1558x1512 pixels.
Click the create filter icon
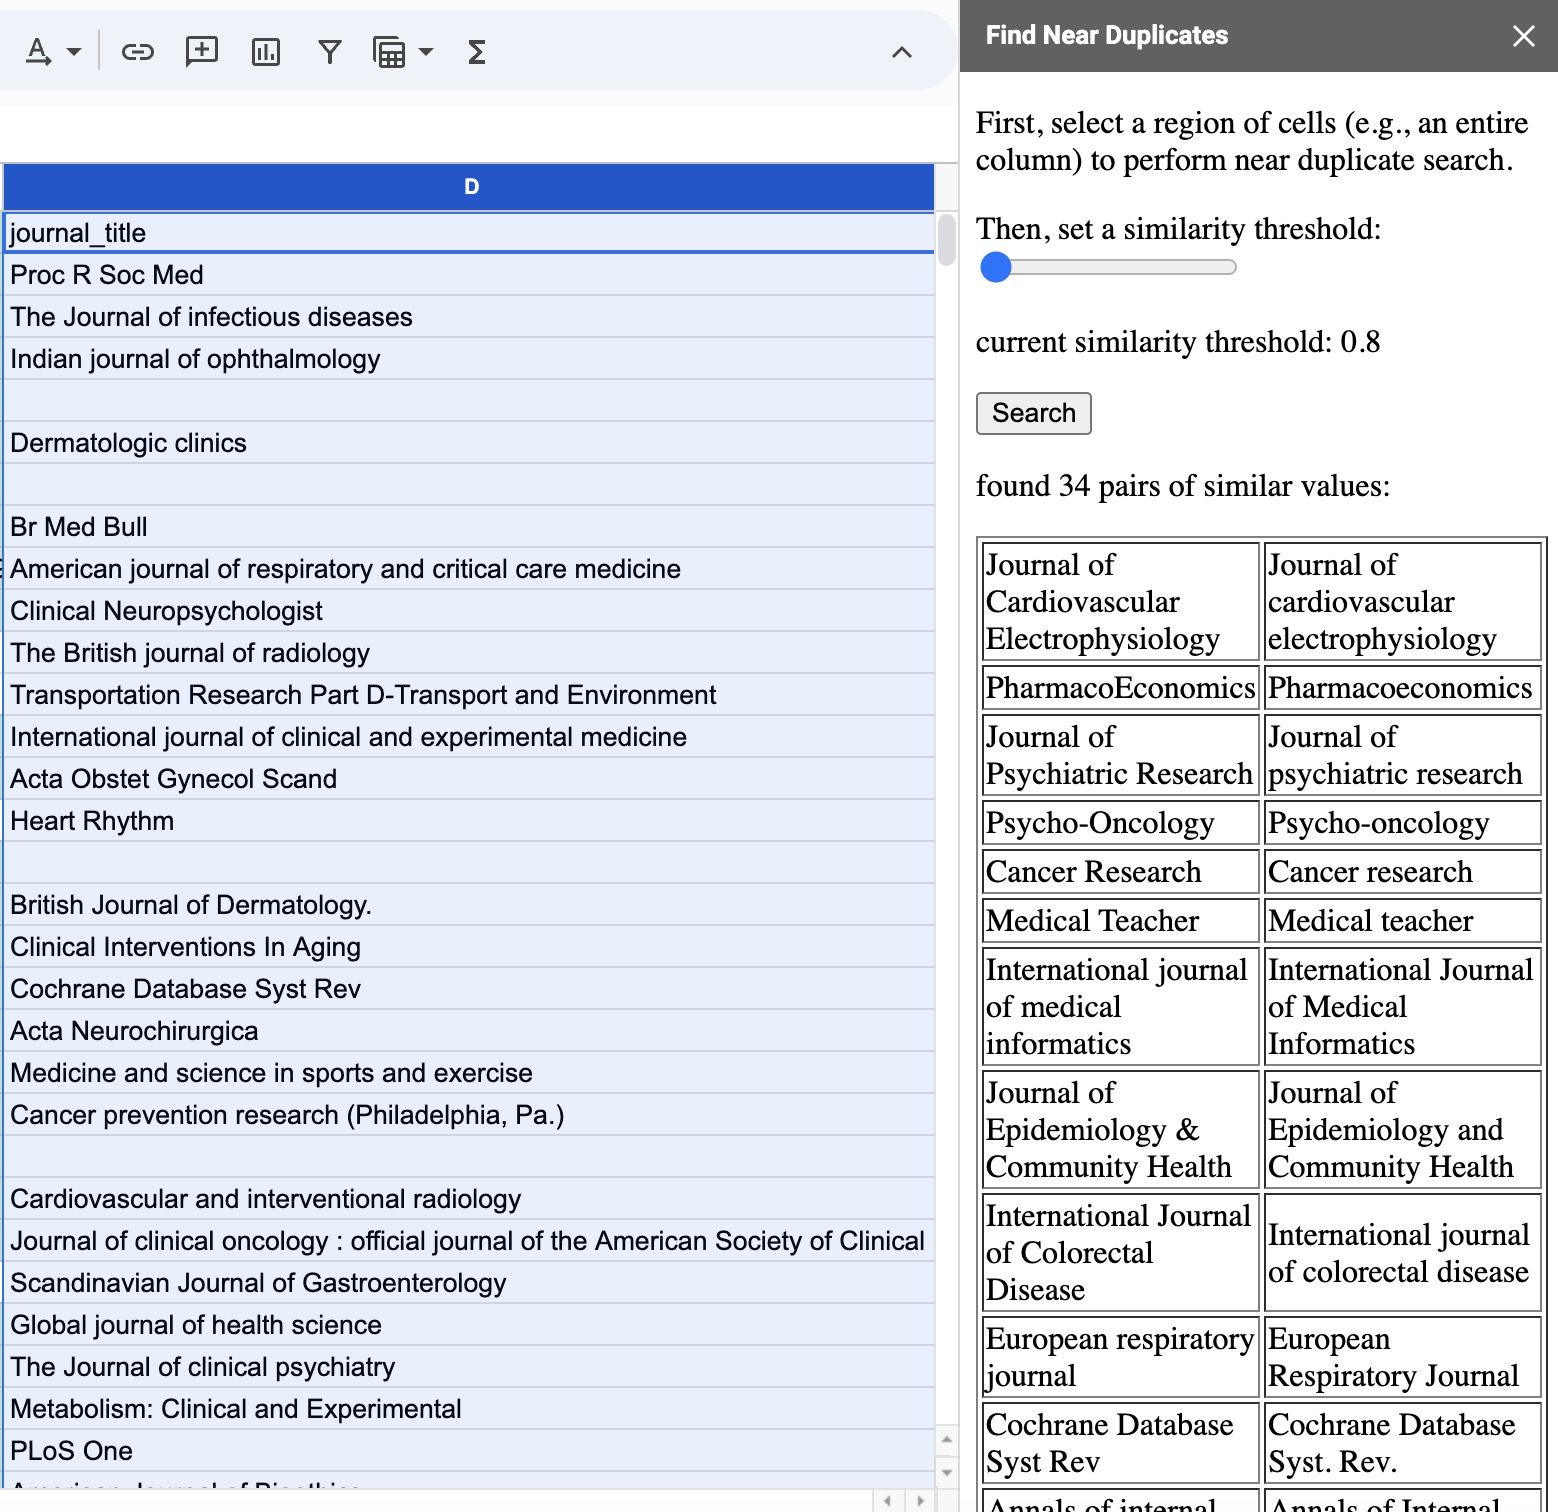point(329,52)
